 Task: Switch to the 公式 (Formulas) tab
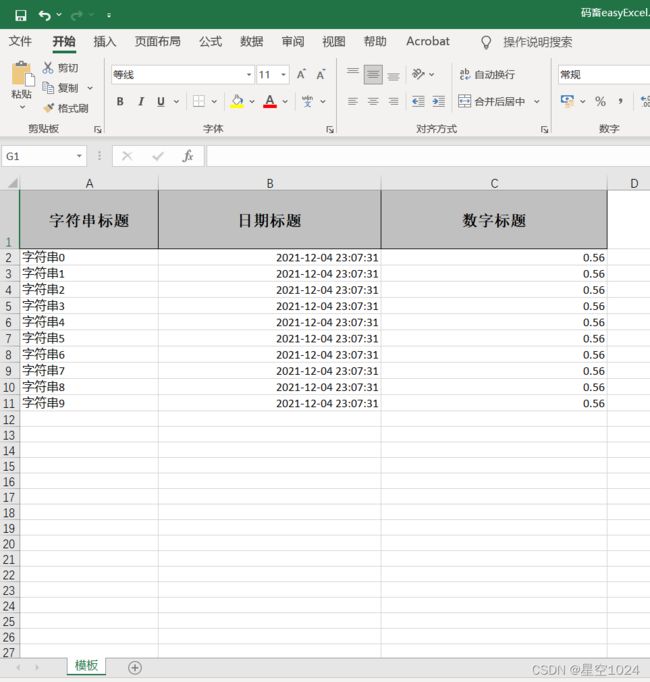[210, 42]
